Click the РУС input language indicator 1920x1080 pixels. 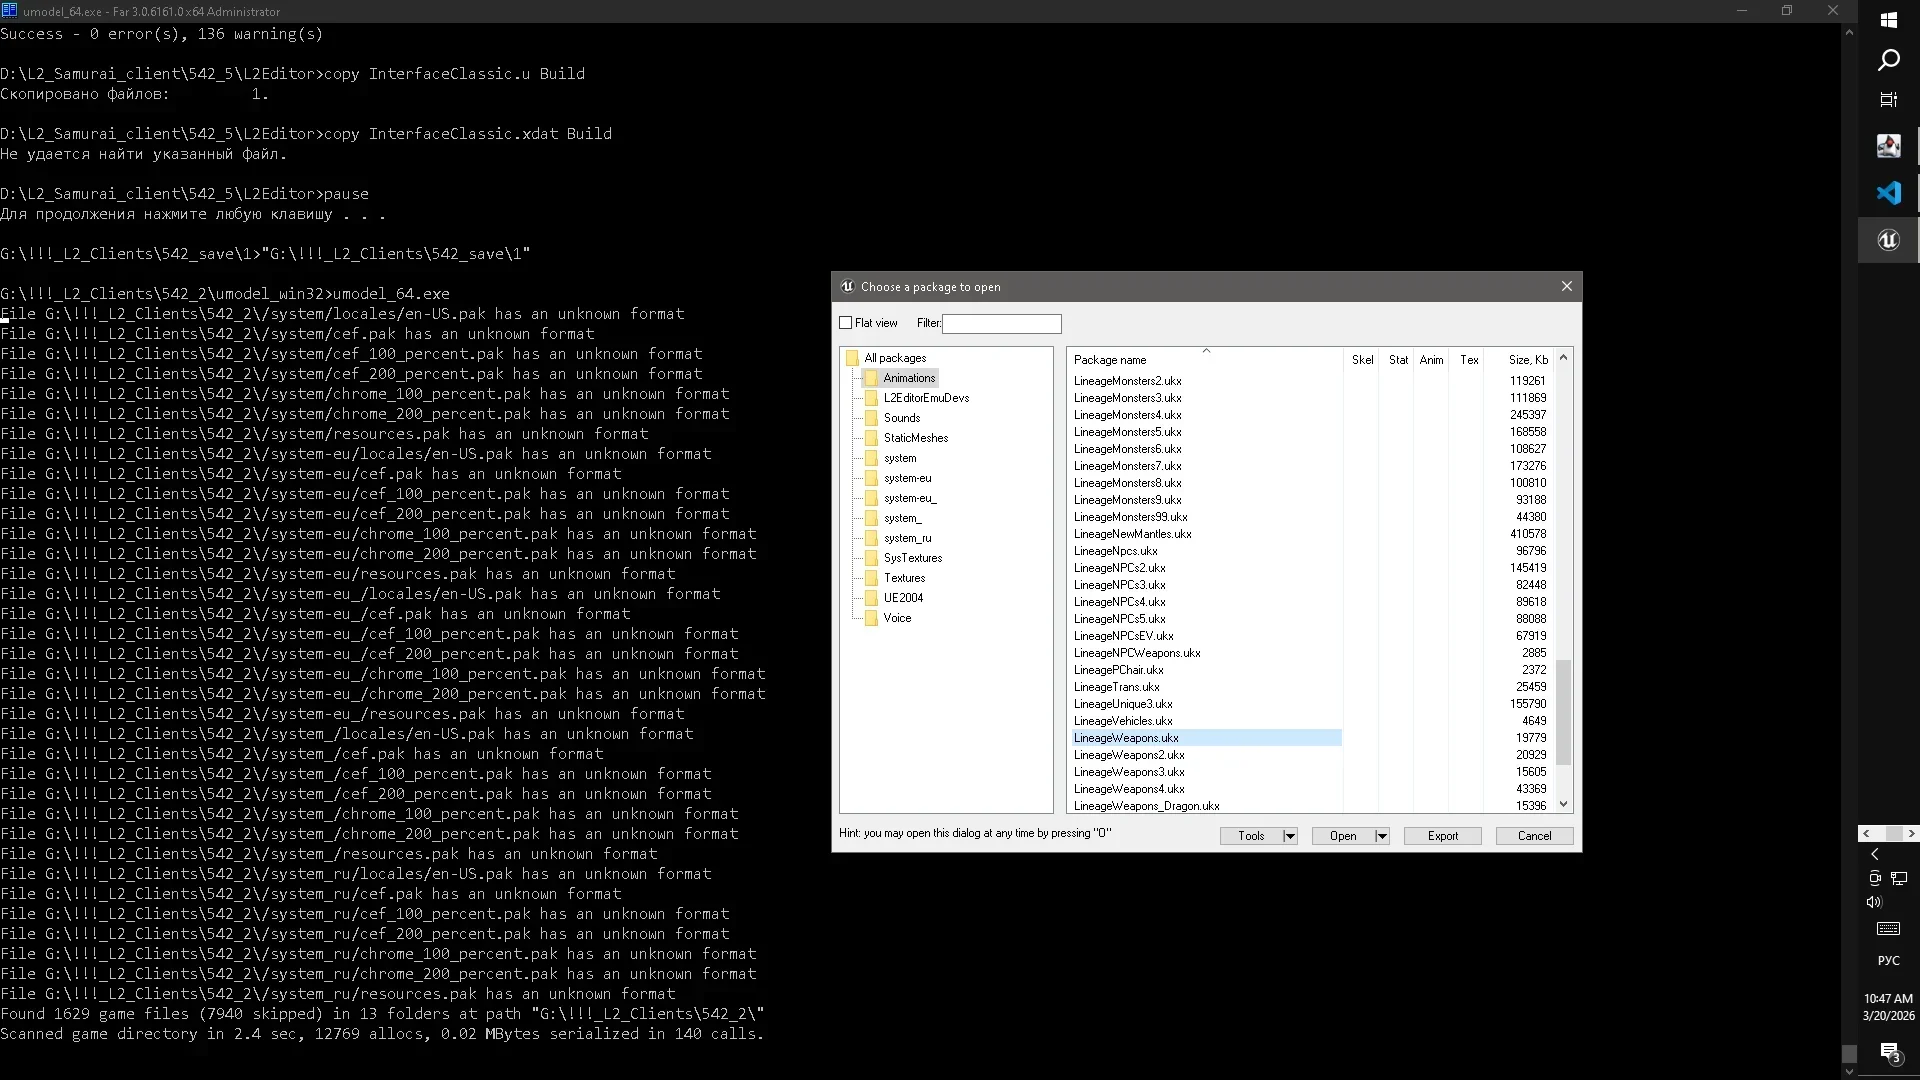click(x=1888, y=961)
